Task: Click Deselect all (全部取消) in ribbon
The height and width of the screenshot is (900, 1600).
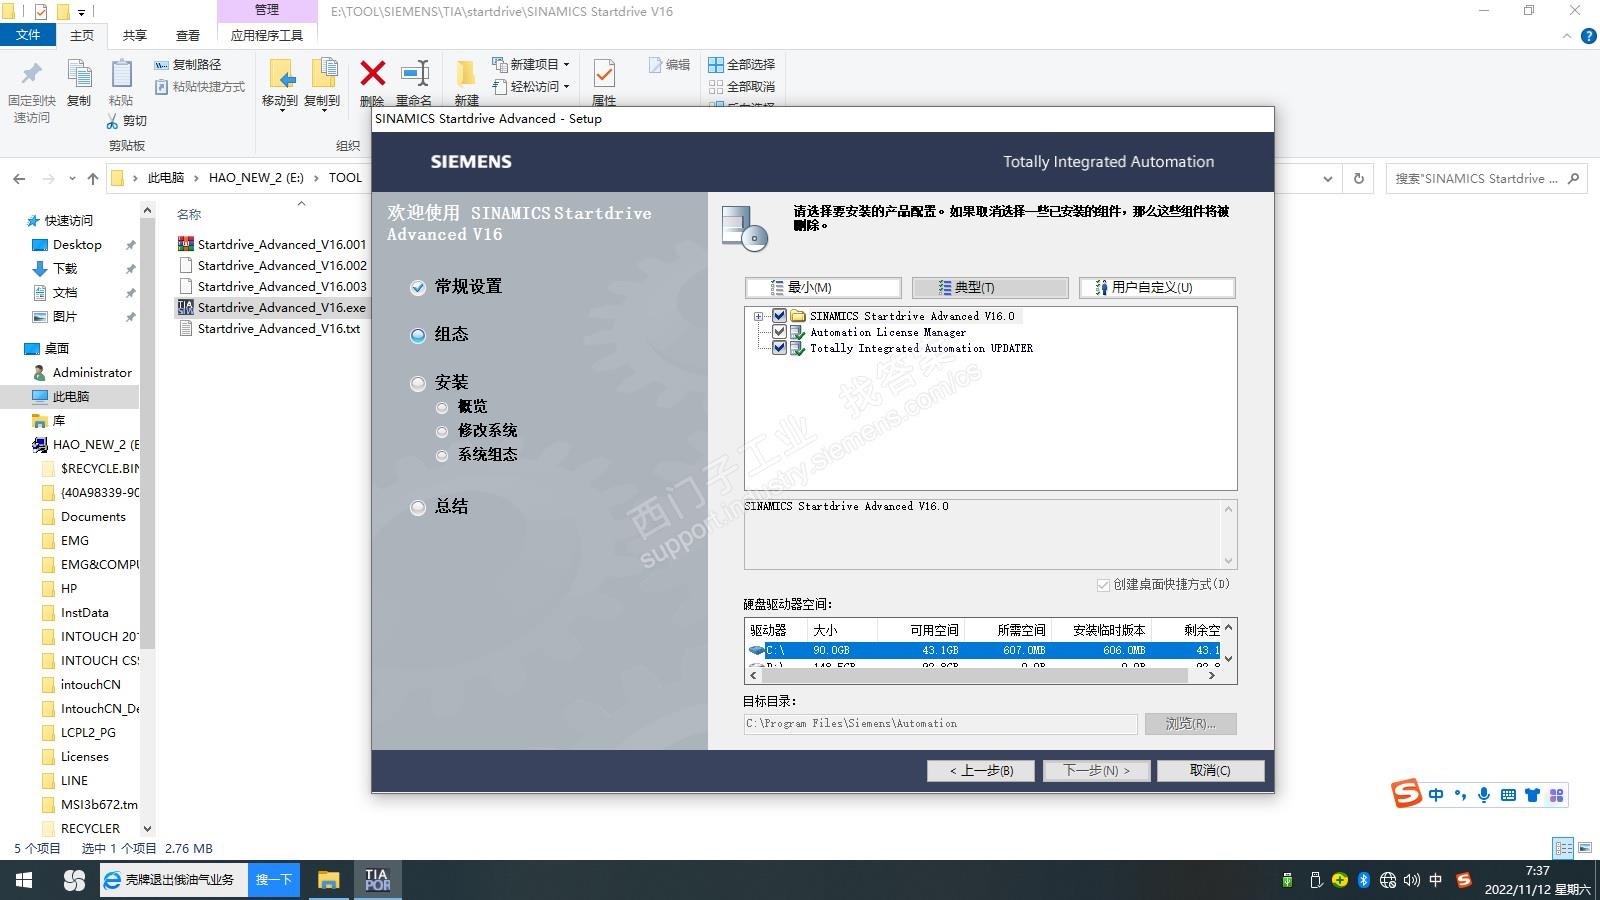Action: point(742,87)
